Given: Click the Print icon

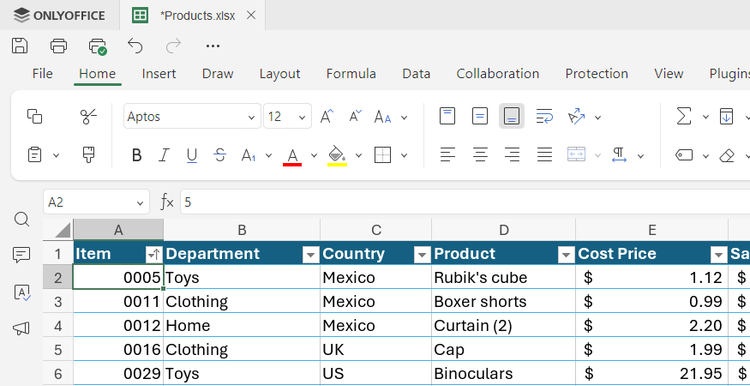Looking at the screenshot, I should click(x=58, y=46).
